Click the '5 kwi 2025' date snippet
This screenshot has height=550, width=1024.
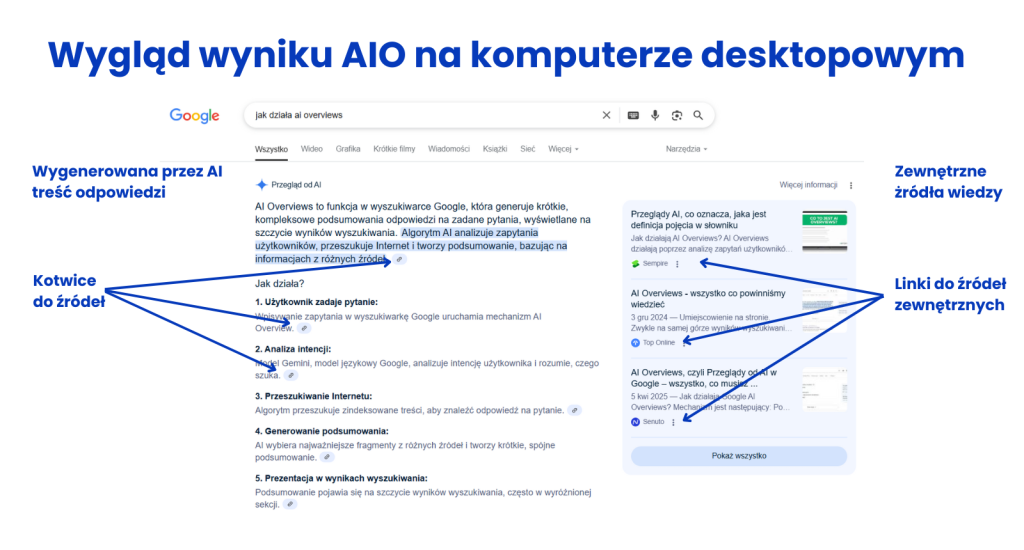coord(648,396)
